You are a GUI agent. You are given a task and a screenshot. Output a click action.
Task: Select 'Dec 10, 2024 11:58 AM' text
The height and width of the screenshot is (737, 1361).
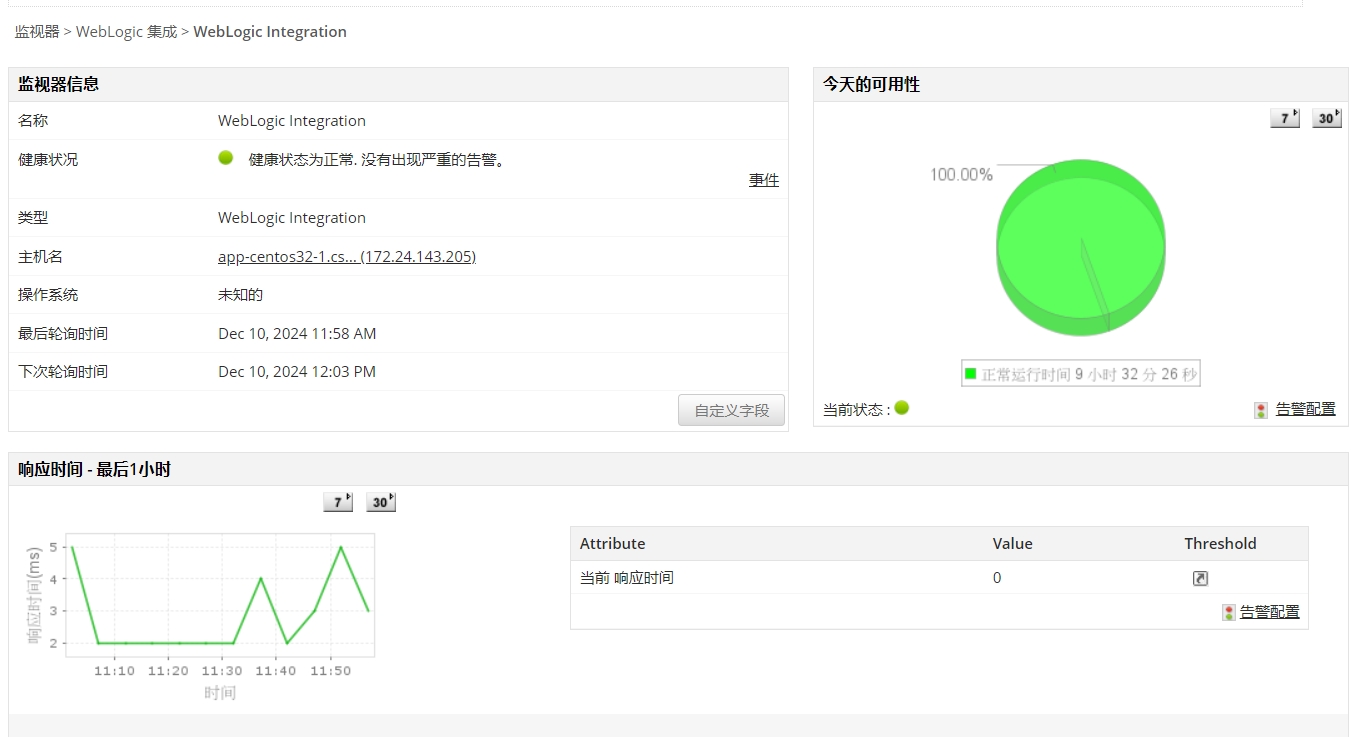297,334
